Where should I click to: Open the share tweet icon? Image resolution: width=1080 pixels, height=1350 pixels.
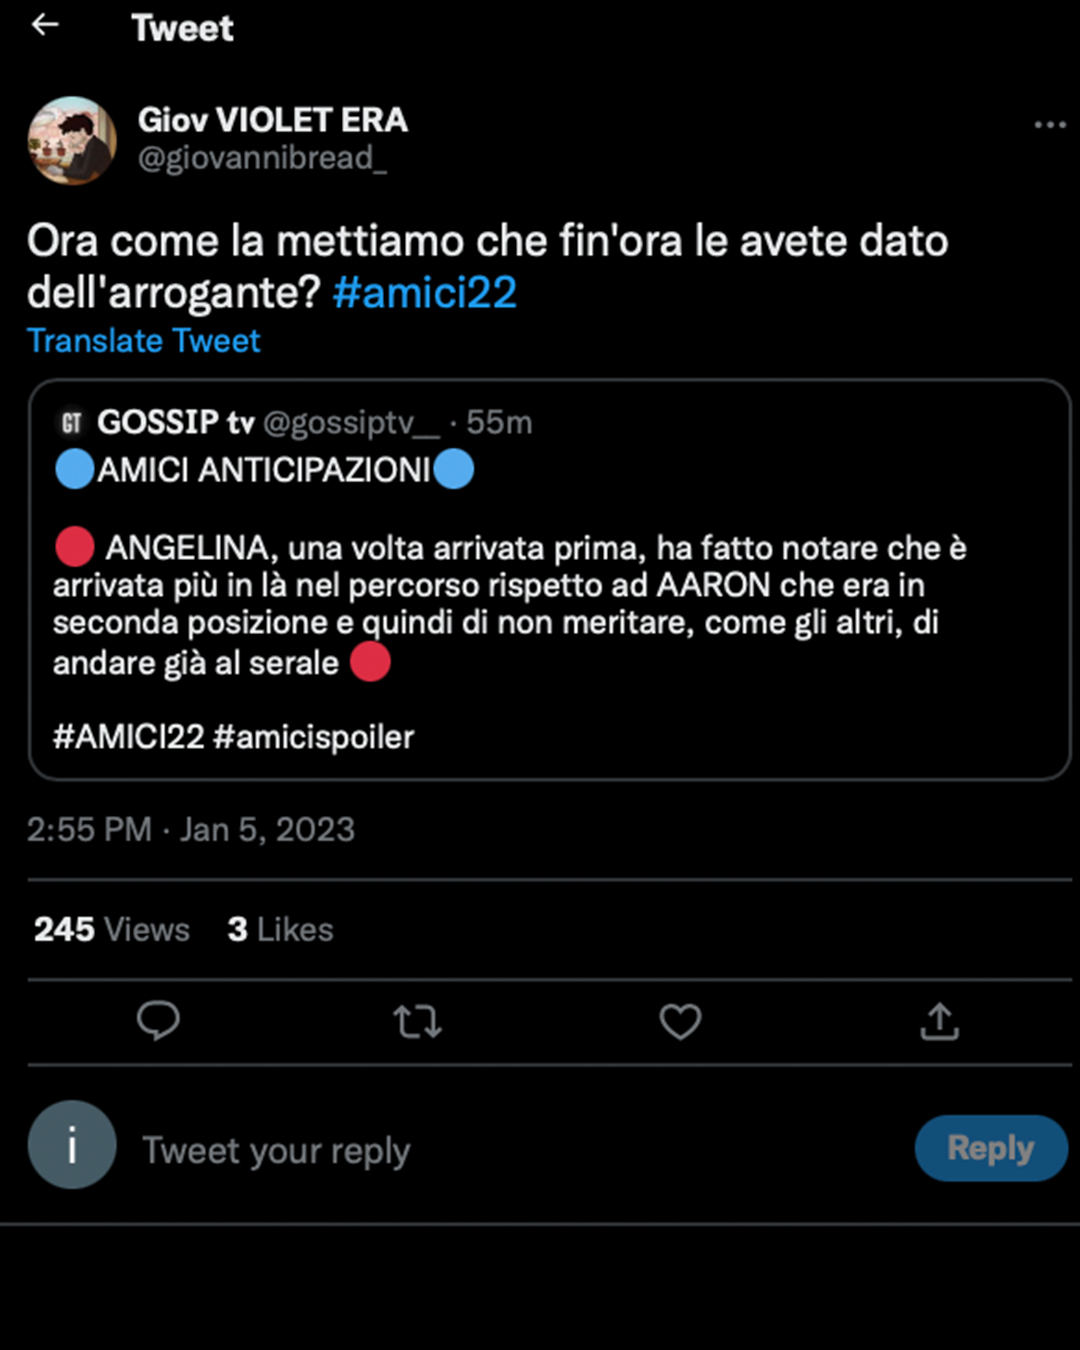tap(939, 1022)
